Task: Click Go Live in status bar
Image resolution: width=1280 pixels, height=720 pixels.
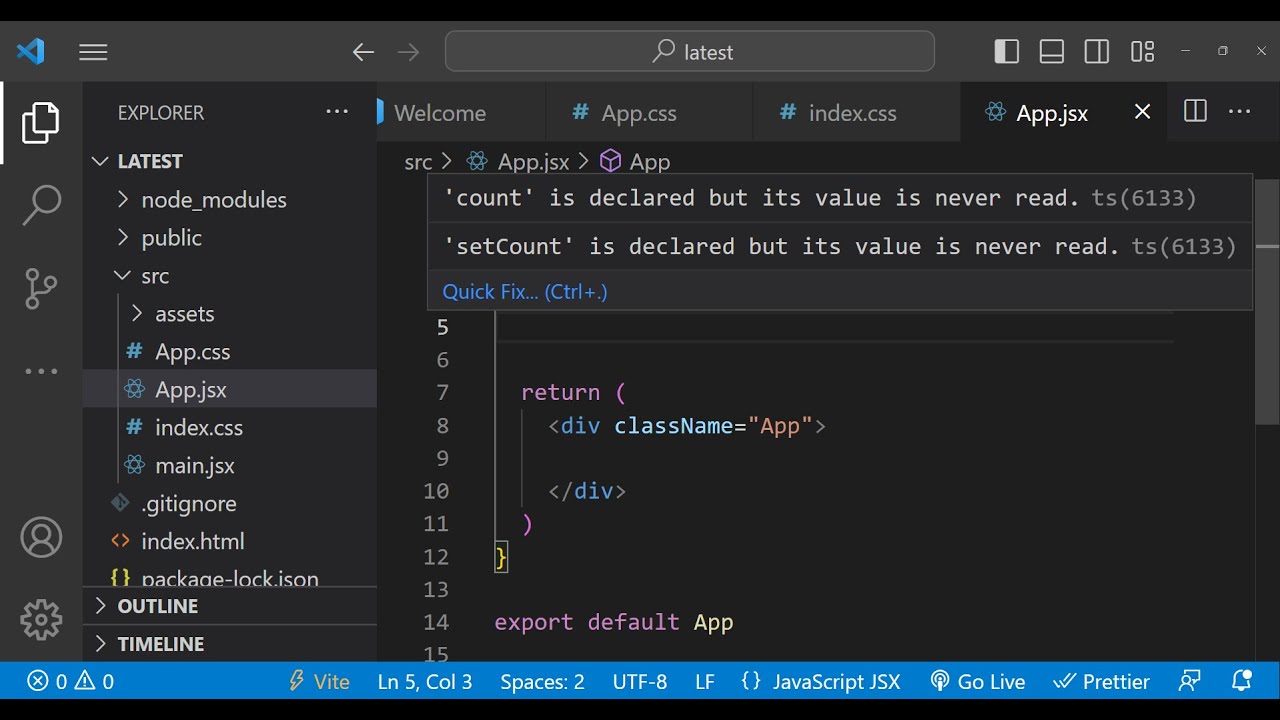Action: [977, 682]
